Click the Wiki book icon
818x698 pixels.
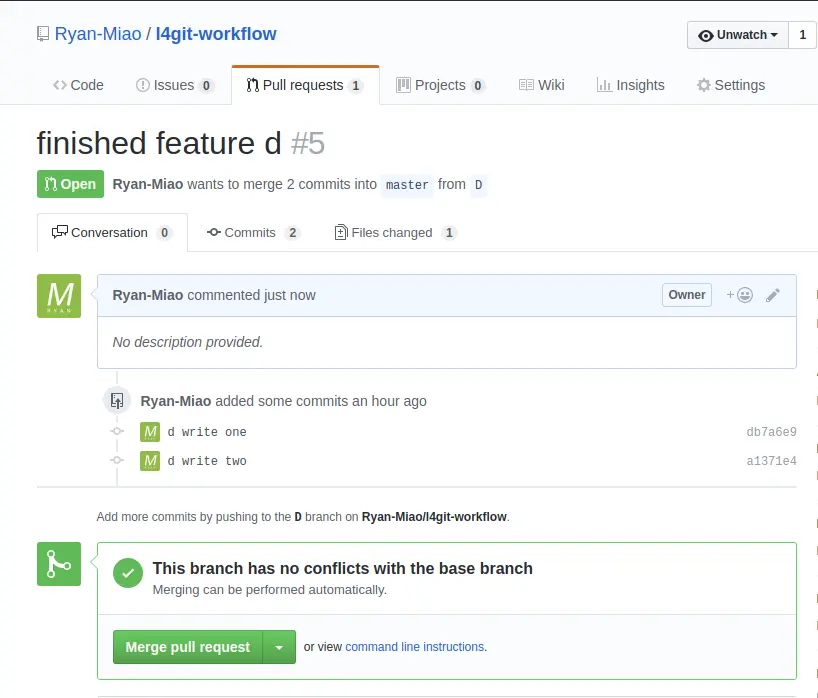click(x=526, y=85)
